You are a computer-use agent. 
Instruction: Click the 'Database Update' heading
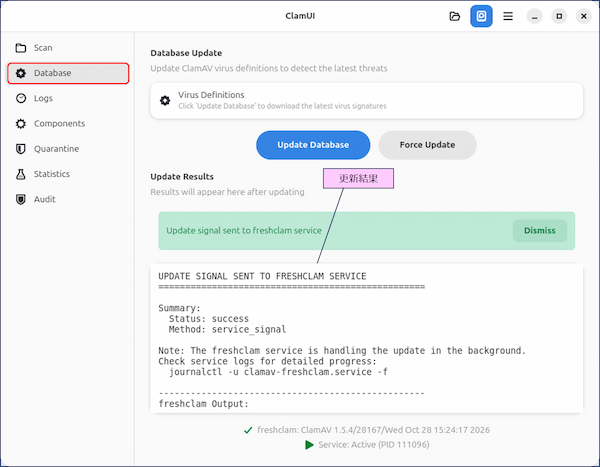(x=186, y=53)
